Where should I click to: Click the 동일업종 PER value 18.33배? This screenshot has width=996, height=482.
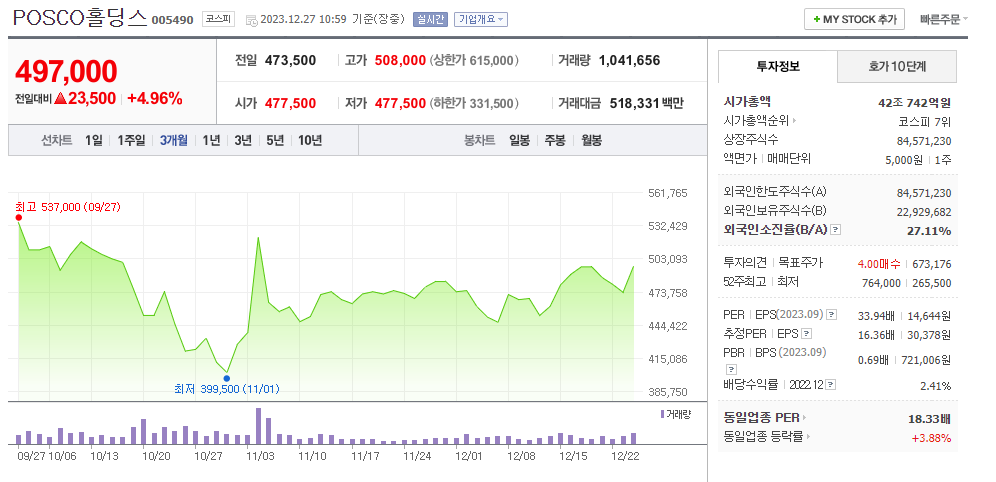click(x=930, y=418)
